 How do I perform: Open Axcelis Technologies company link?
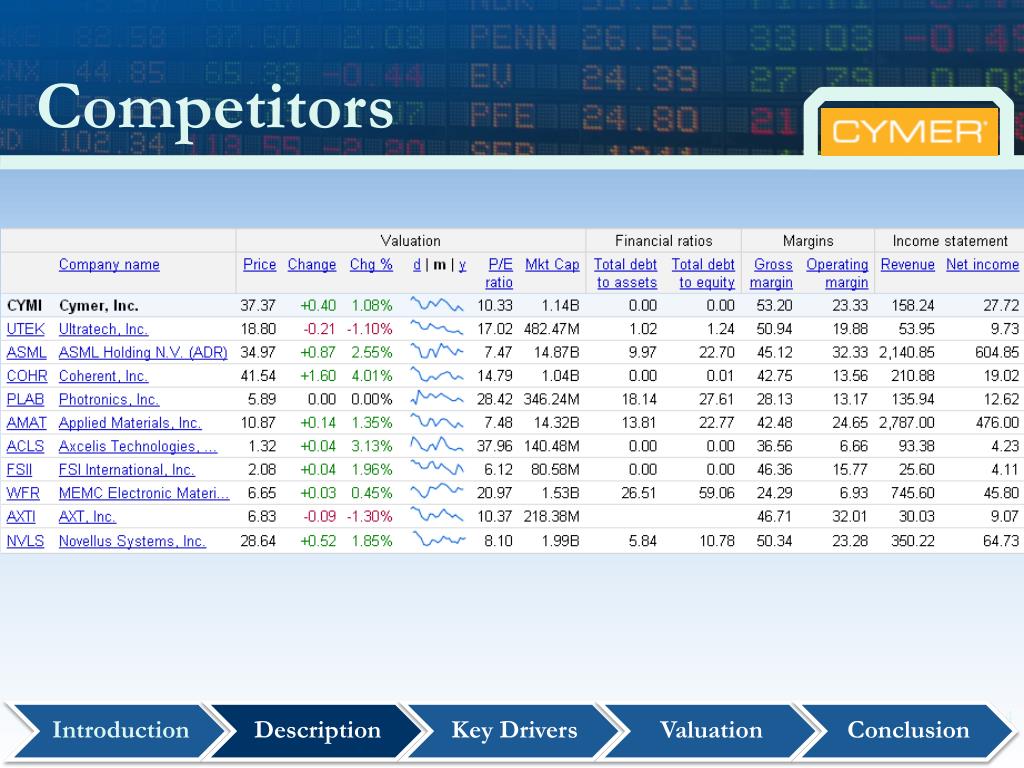pyautogui.click(x=138, y=447)
